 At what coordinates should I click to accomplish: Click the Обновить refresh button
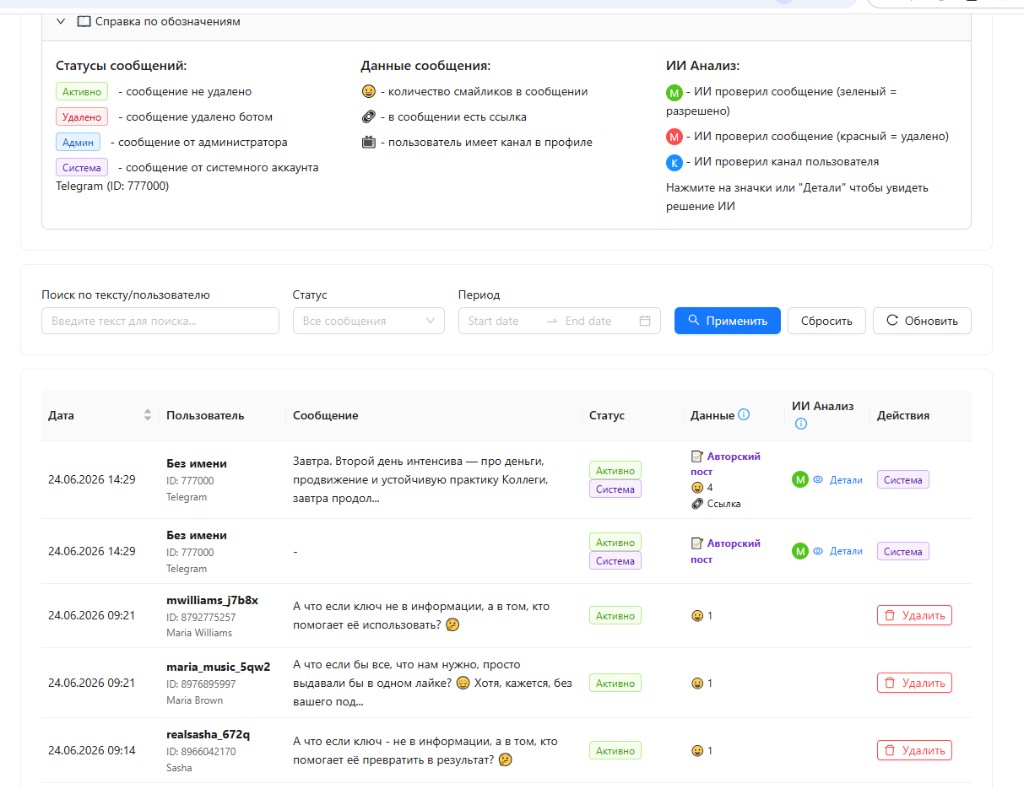click(x=922, y=321)
